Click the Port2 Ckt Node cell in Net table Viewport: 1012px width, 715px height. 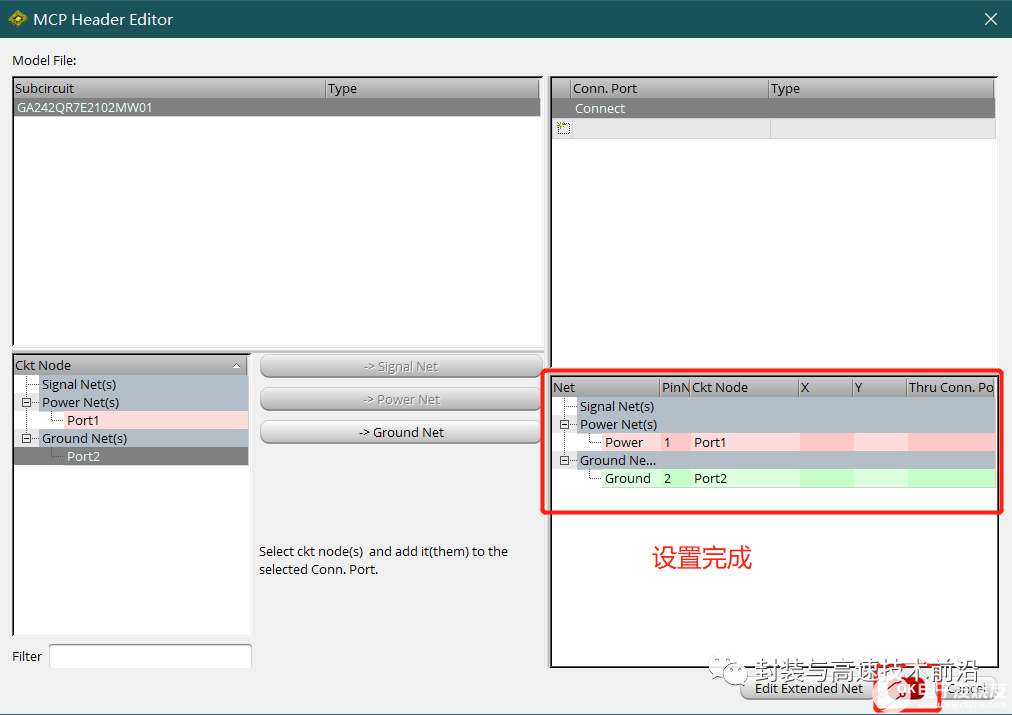(x=745, y=479)
